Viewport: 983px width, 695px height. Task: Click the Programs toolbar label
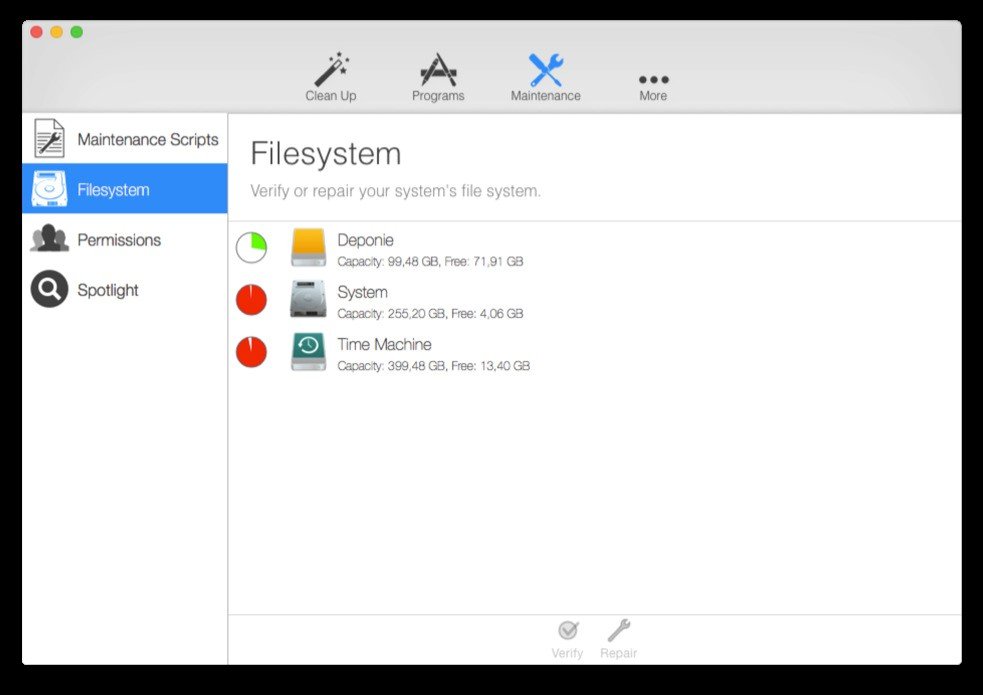(438, 96)
